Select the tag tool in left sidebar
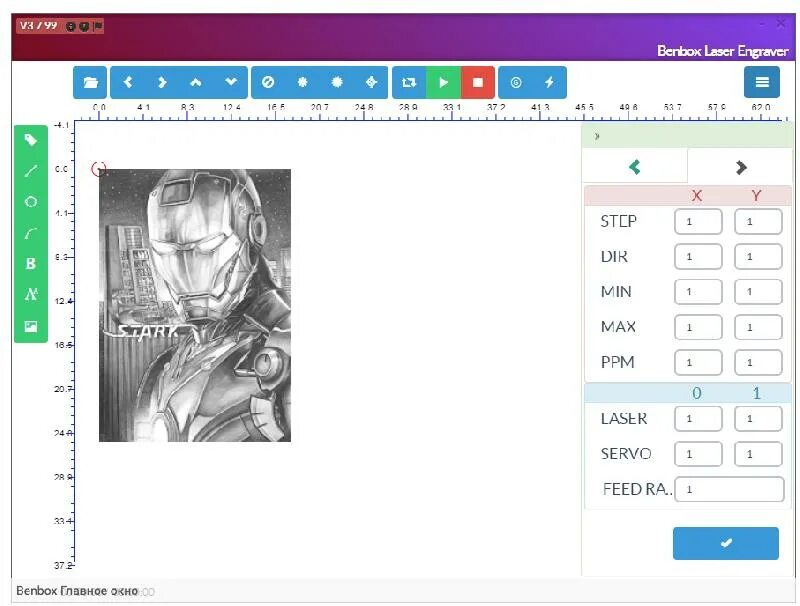The image size is (800, 606). [x=31, y=140]
